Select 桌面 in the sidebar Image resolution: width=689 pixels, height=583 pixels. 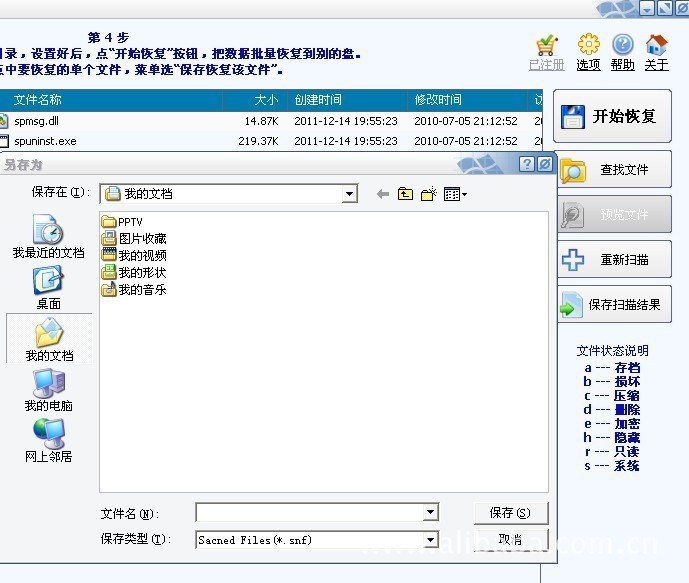coord(48,288)
